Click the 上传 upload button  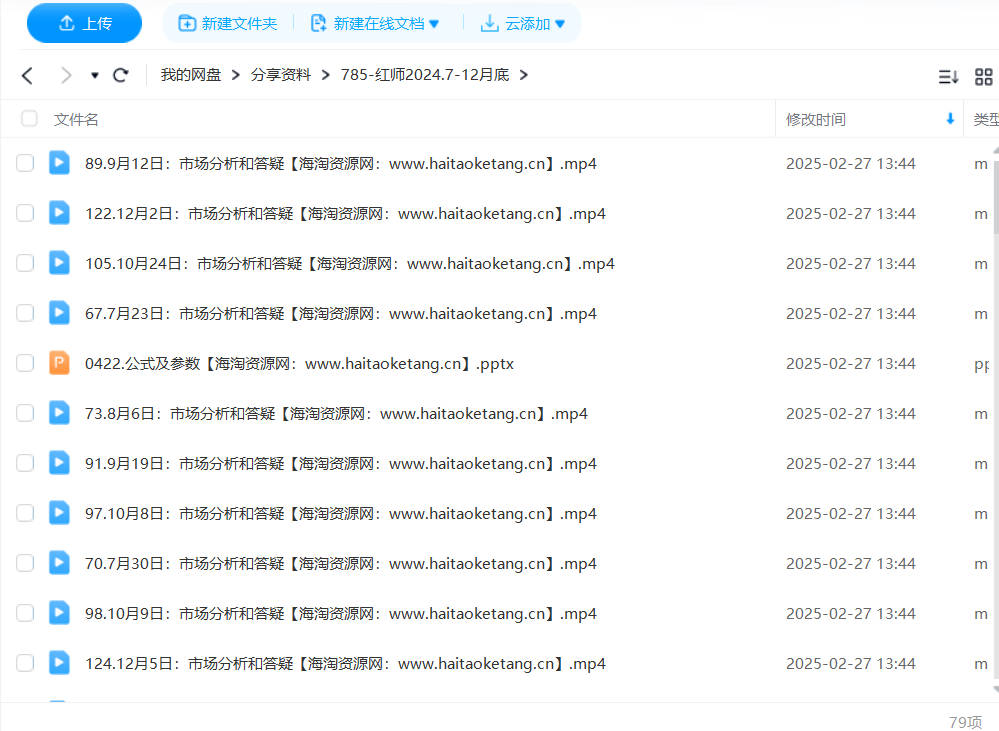pos(84,24)
